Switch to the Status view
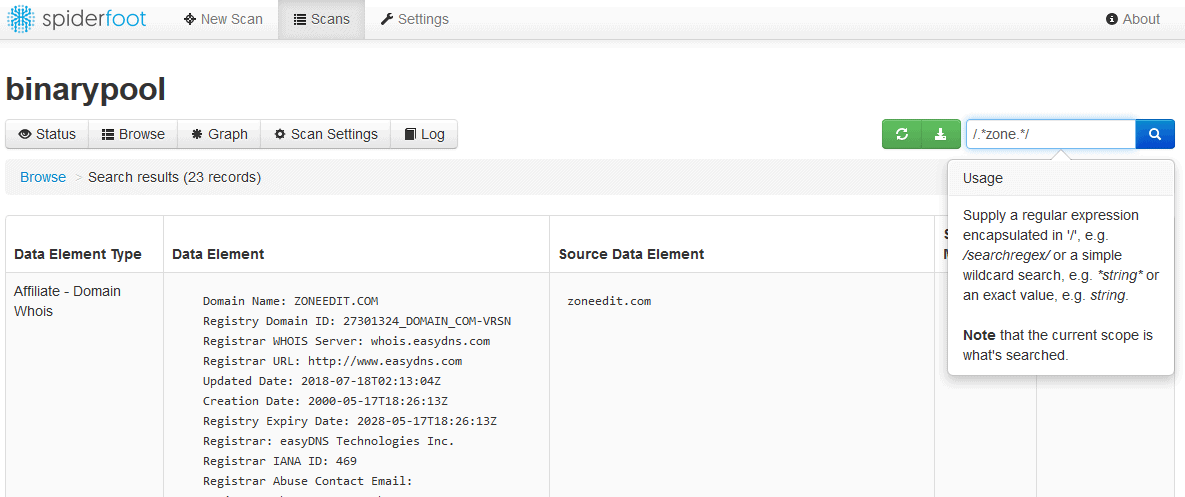 [47, 134]
